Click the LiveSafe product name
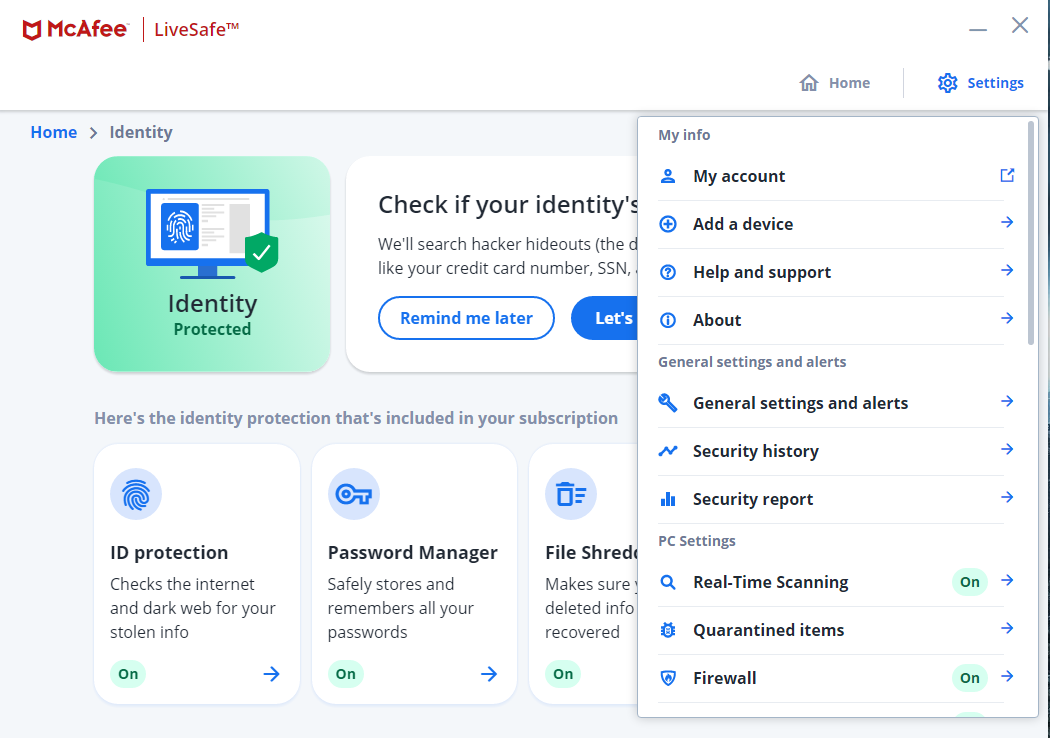The height and width of the screenshot is (738, 1050). click(x=196, y=29)
